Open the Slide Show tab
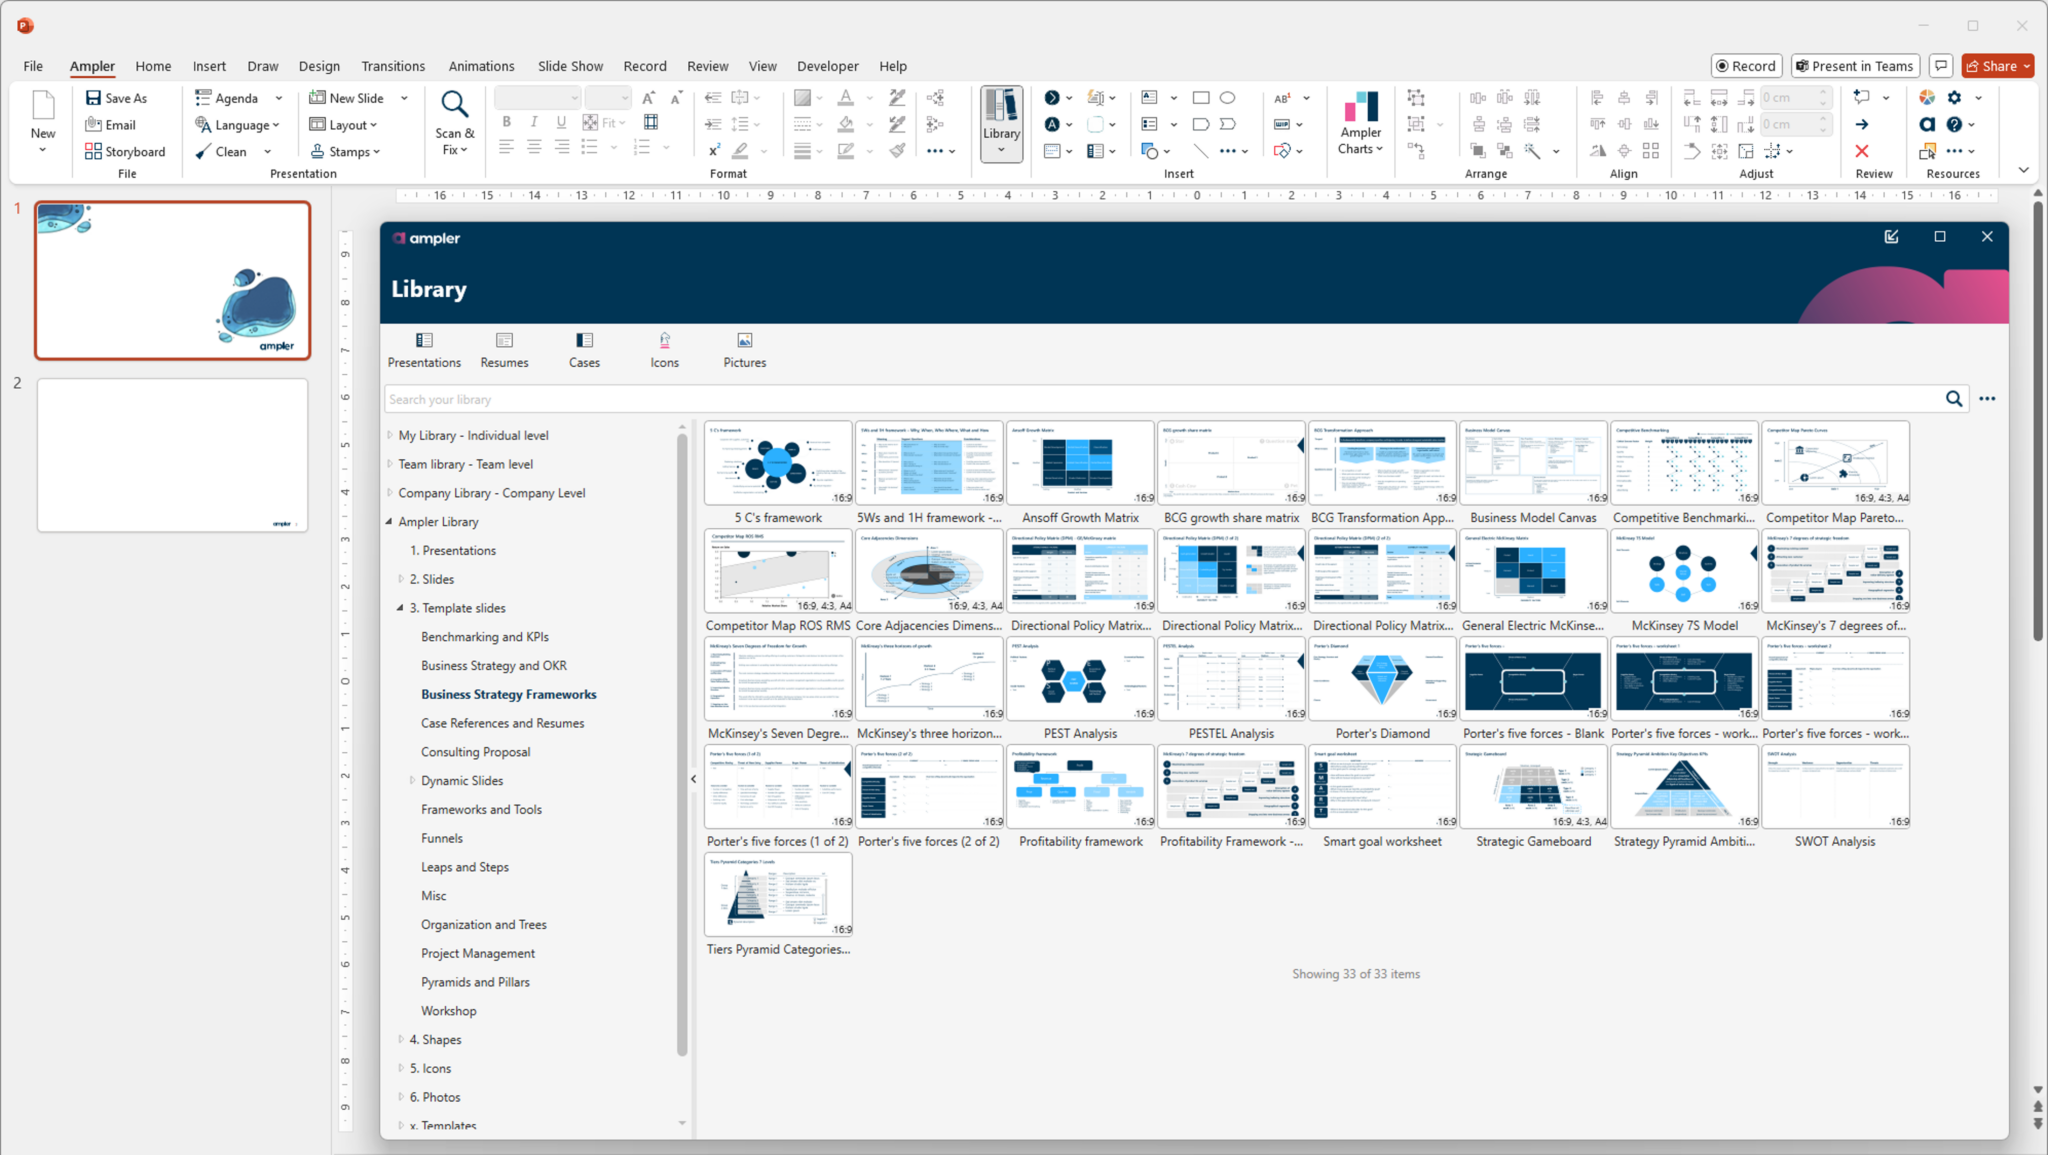 coord(569,66)
